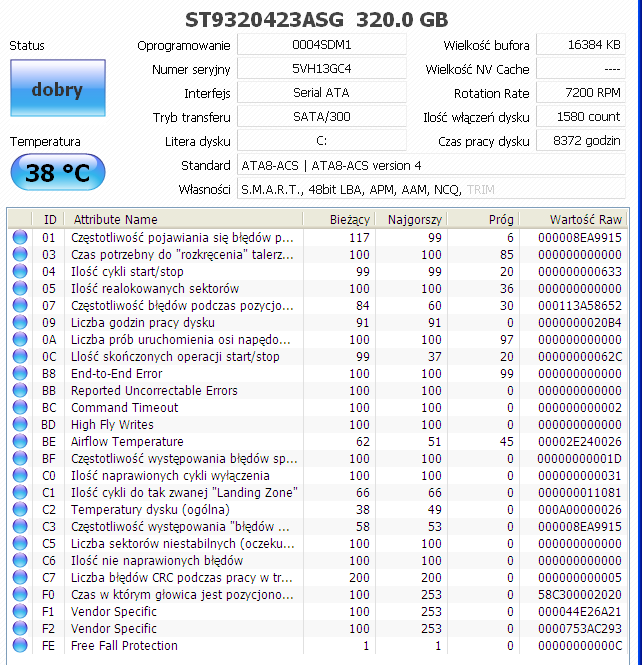The height and width of the screenshot is (665, 642).
Task: Click status orb for Reported Uncorrectable Errors
Action: pos(20,390)
